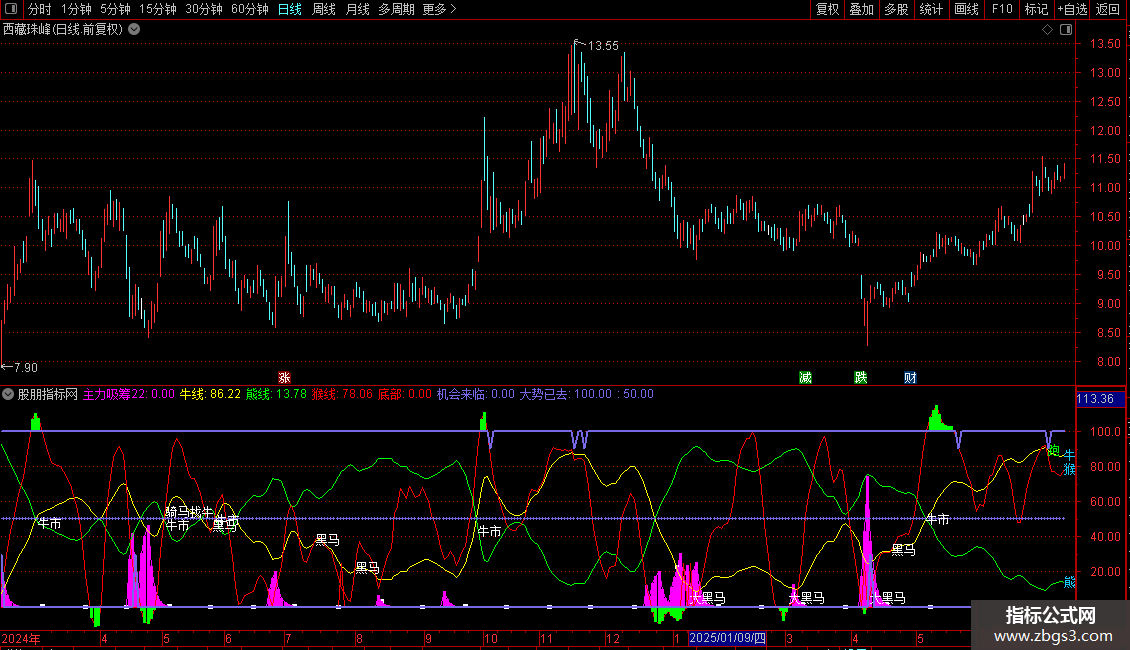Add stock via +自选 button

coord(1072,9)
